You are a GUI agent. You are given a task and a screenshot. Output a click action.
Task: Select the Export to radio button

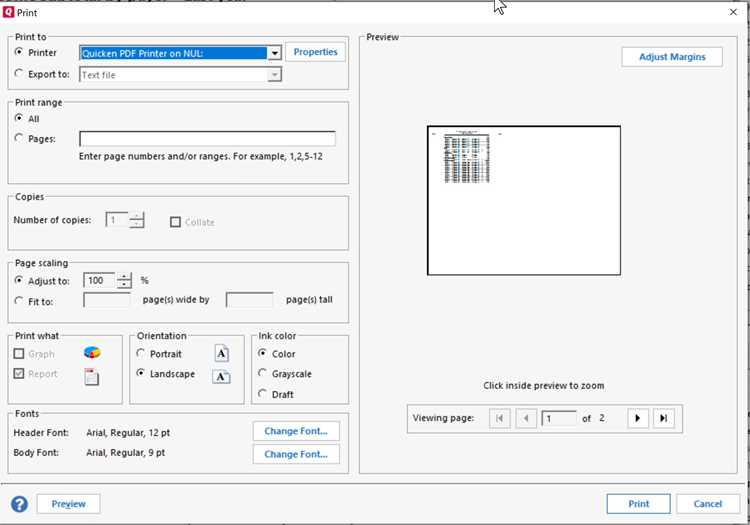coord(19,73)
